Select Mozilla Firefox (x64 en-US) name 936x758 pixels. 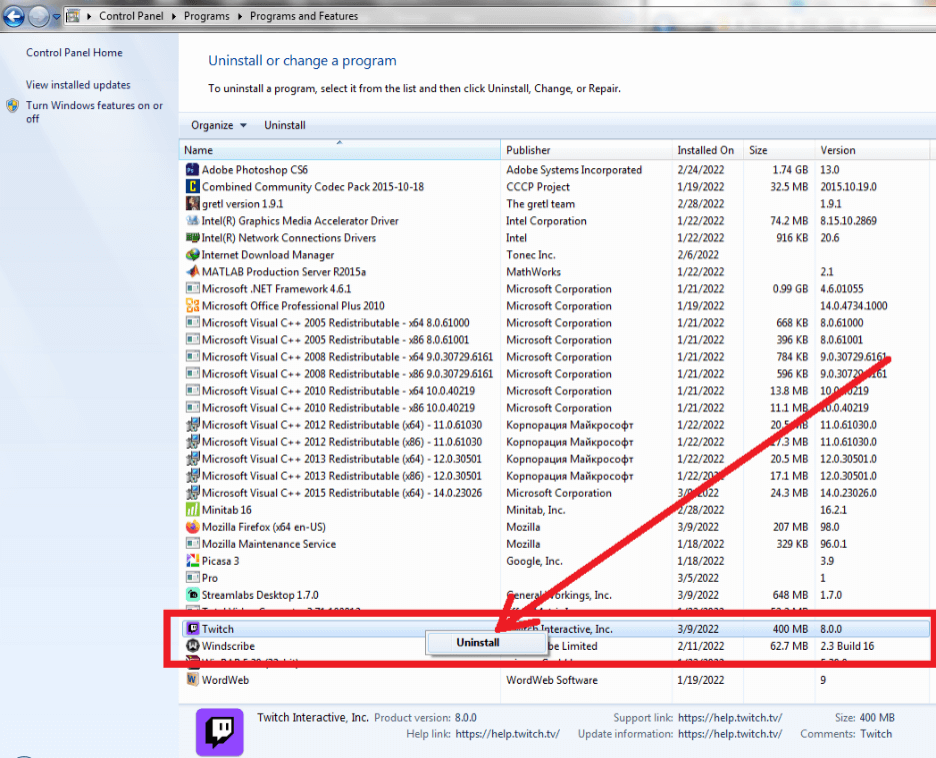pos(264,527)
